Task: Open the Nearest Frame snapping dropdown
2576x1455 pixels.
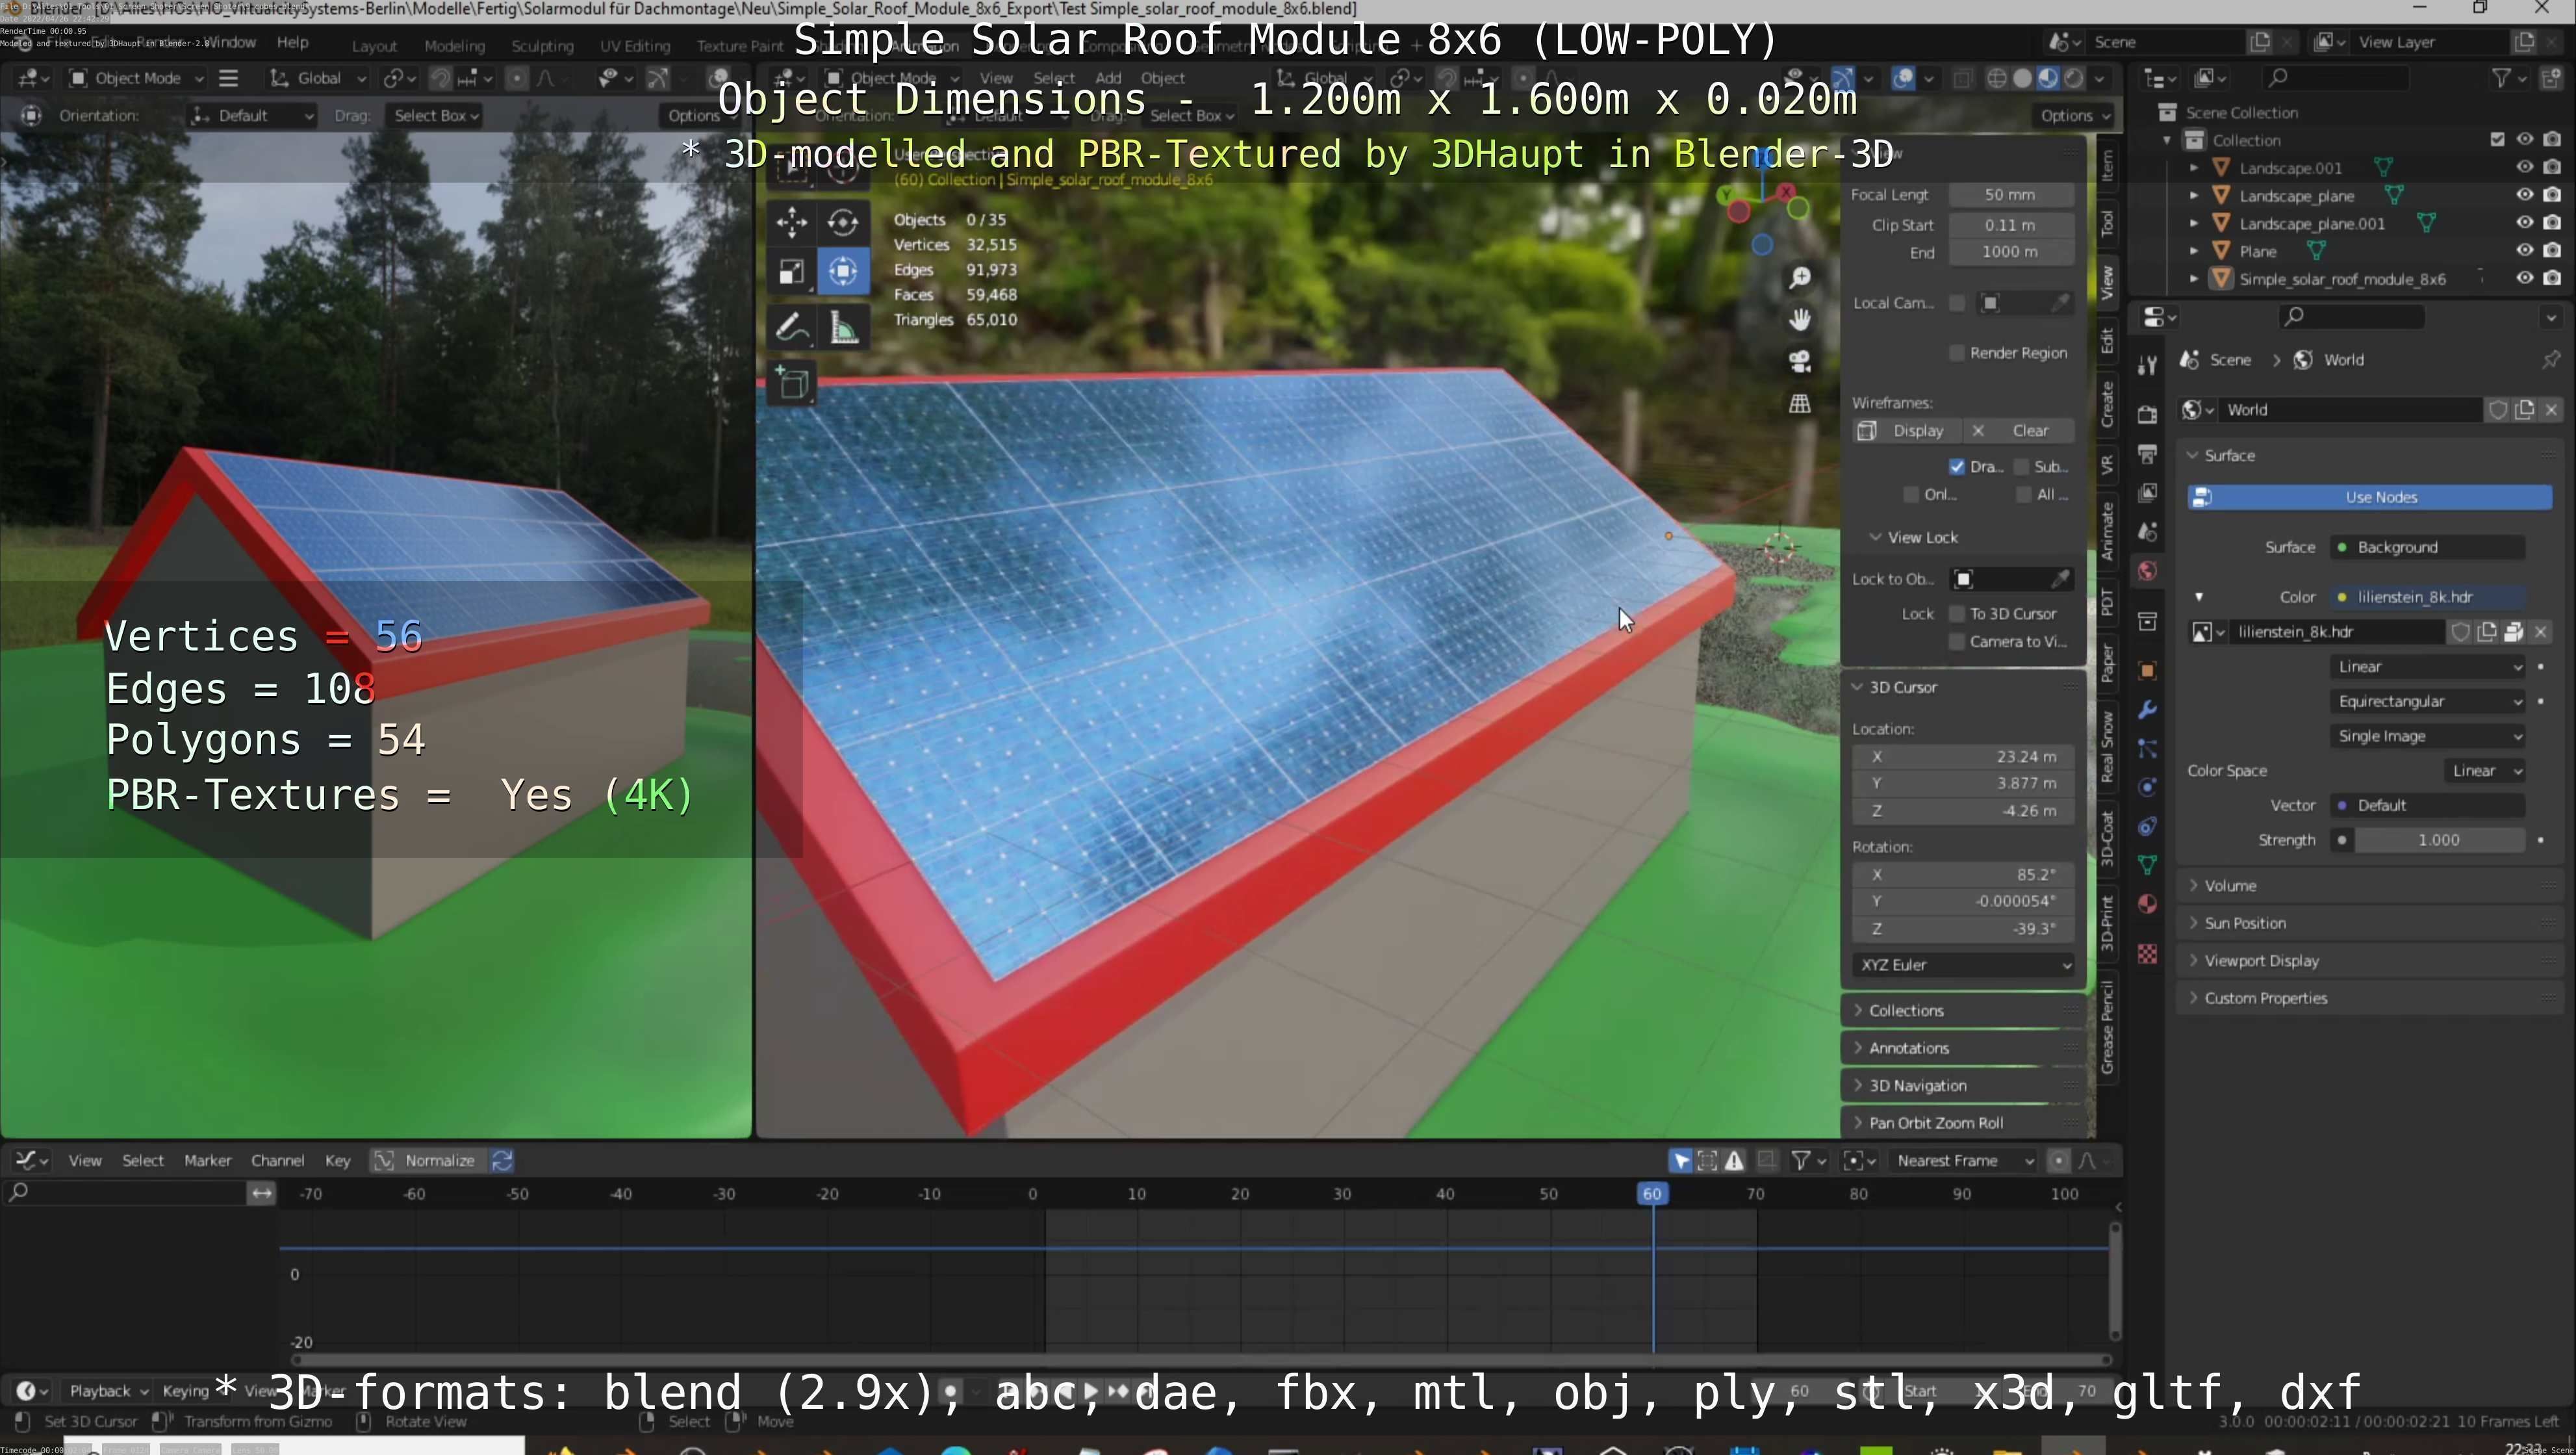Action: pos(1962,1160)
